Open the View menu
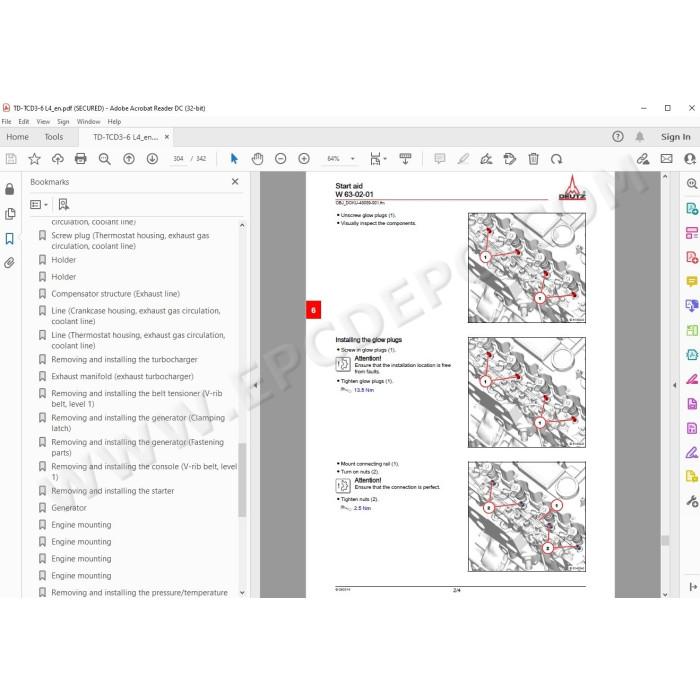 (43, 121)
